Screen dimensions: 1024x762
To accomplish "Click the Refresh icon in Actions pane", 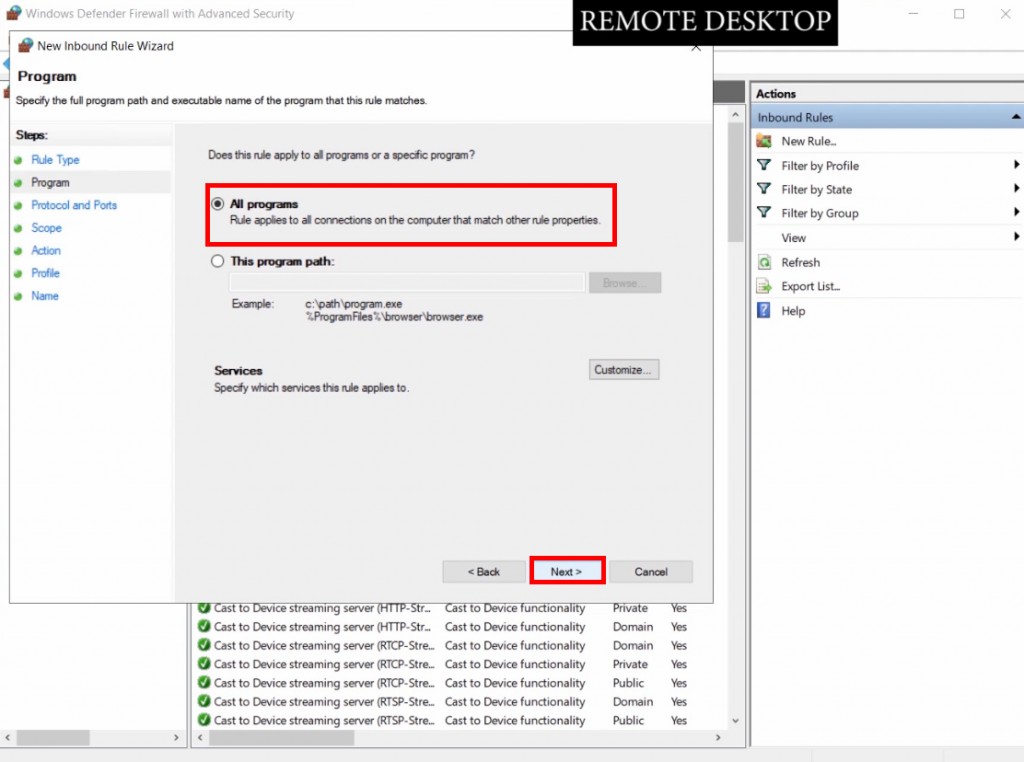I will click(x=763, y=262).
